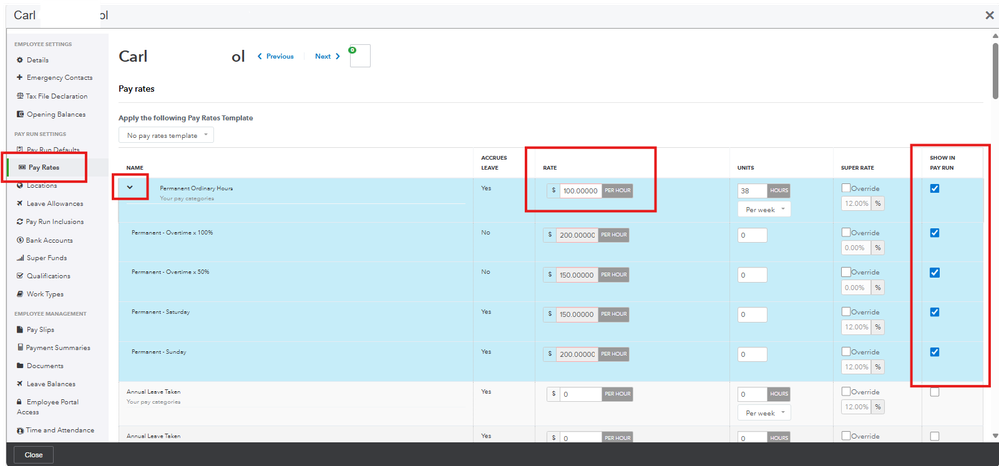Click the Details gear icon
Screen dimensions: 999x466
coord(20,60)
